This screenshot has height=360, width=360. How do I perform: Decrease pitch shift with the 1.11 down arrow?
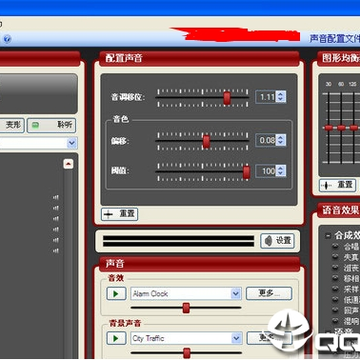tap(281, 100)
